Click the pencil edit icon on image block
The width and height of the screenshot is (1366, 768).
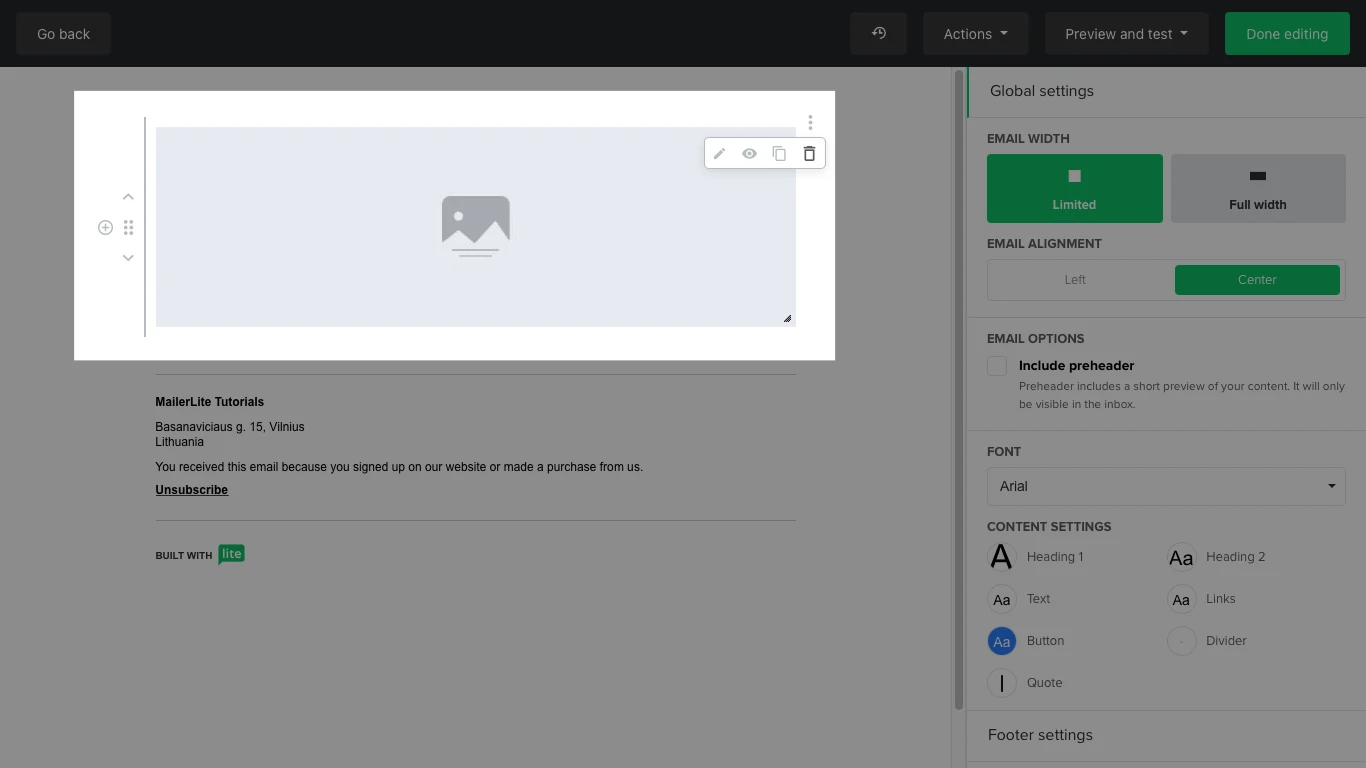[x=719, y=154]
